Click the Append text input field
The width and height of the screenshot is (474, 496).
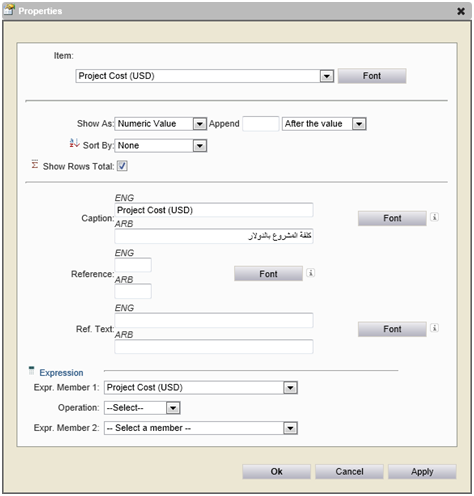click(260, 124)
